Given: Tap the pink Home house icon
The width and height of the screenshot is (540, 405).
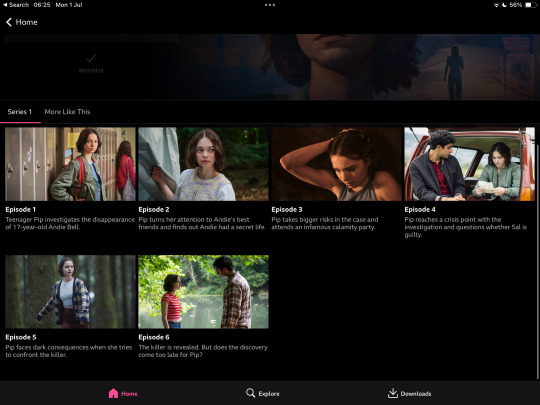Looking at the screenshot, I should coord(113,393).
